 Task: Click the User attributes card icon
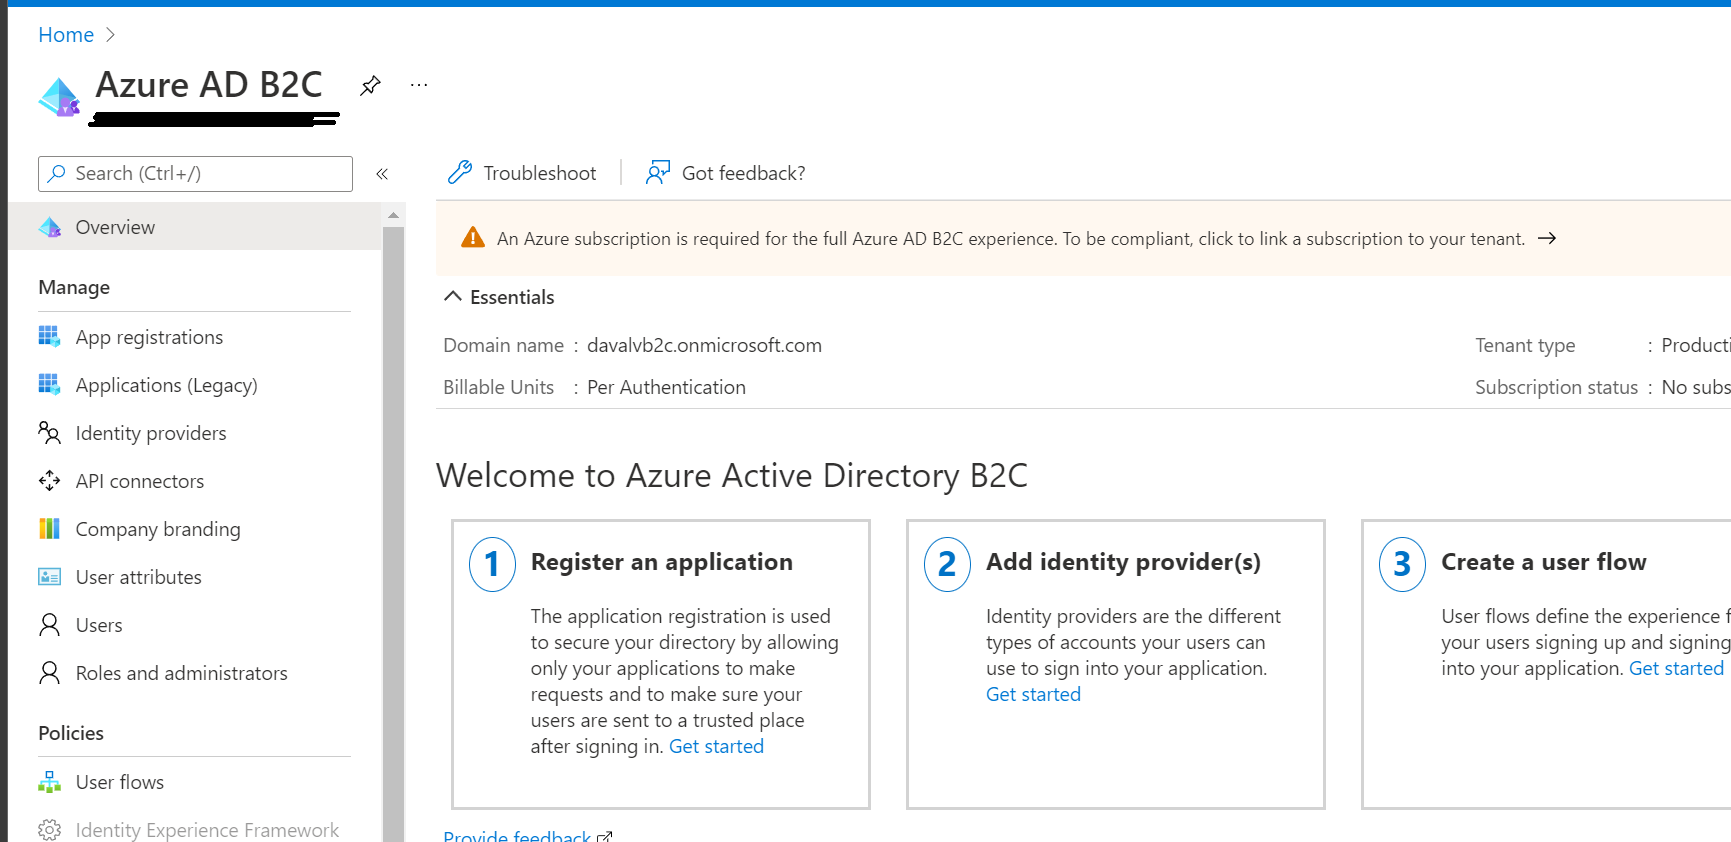(x=49, y=577)
